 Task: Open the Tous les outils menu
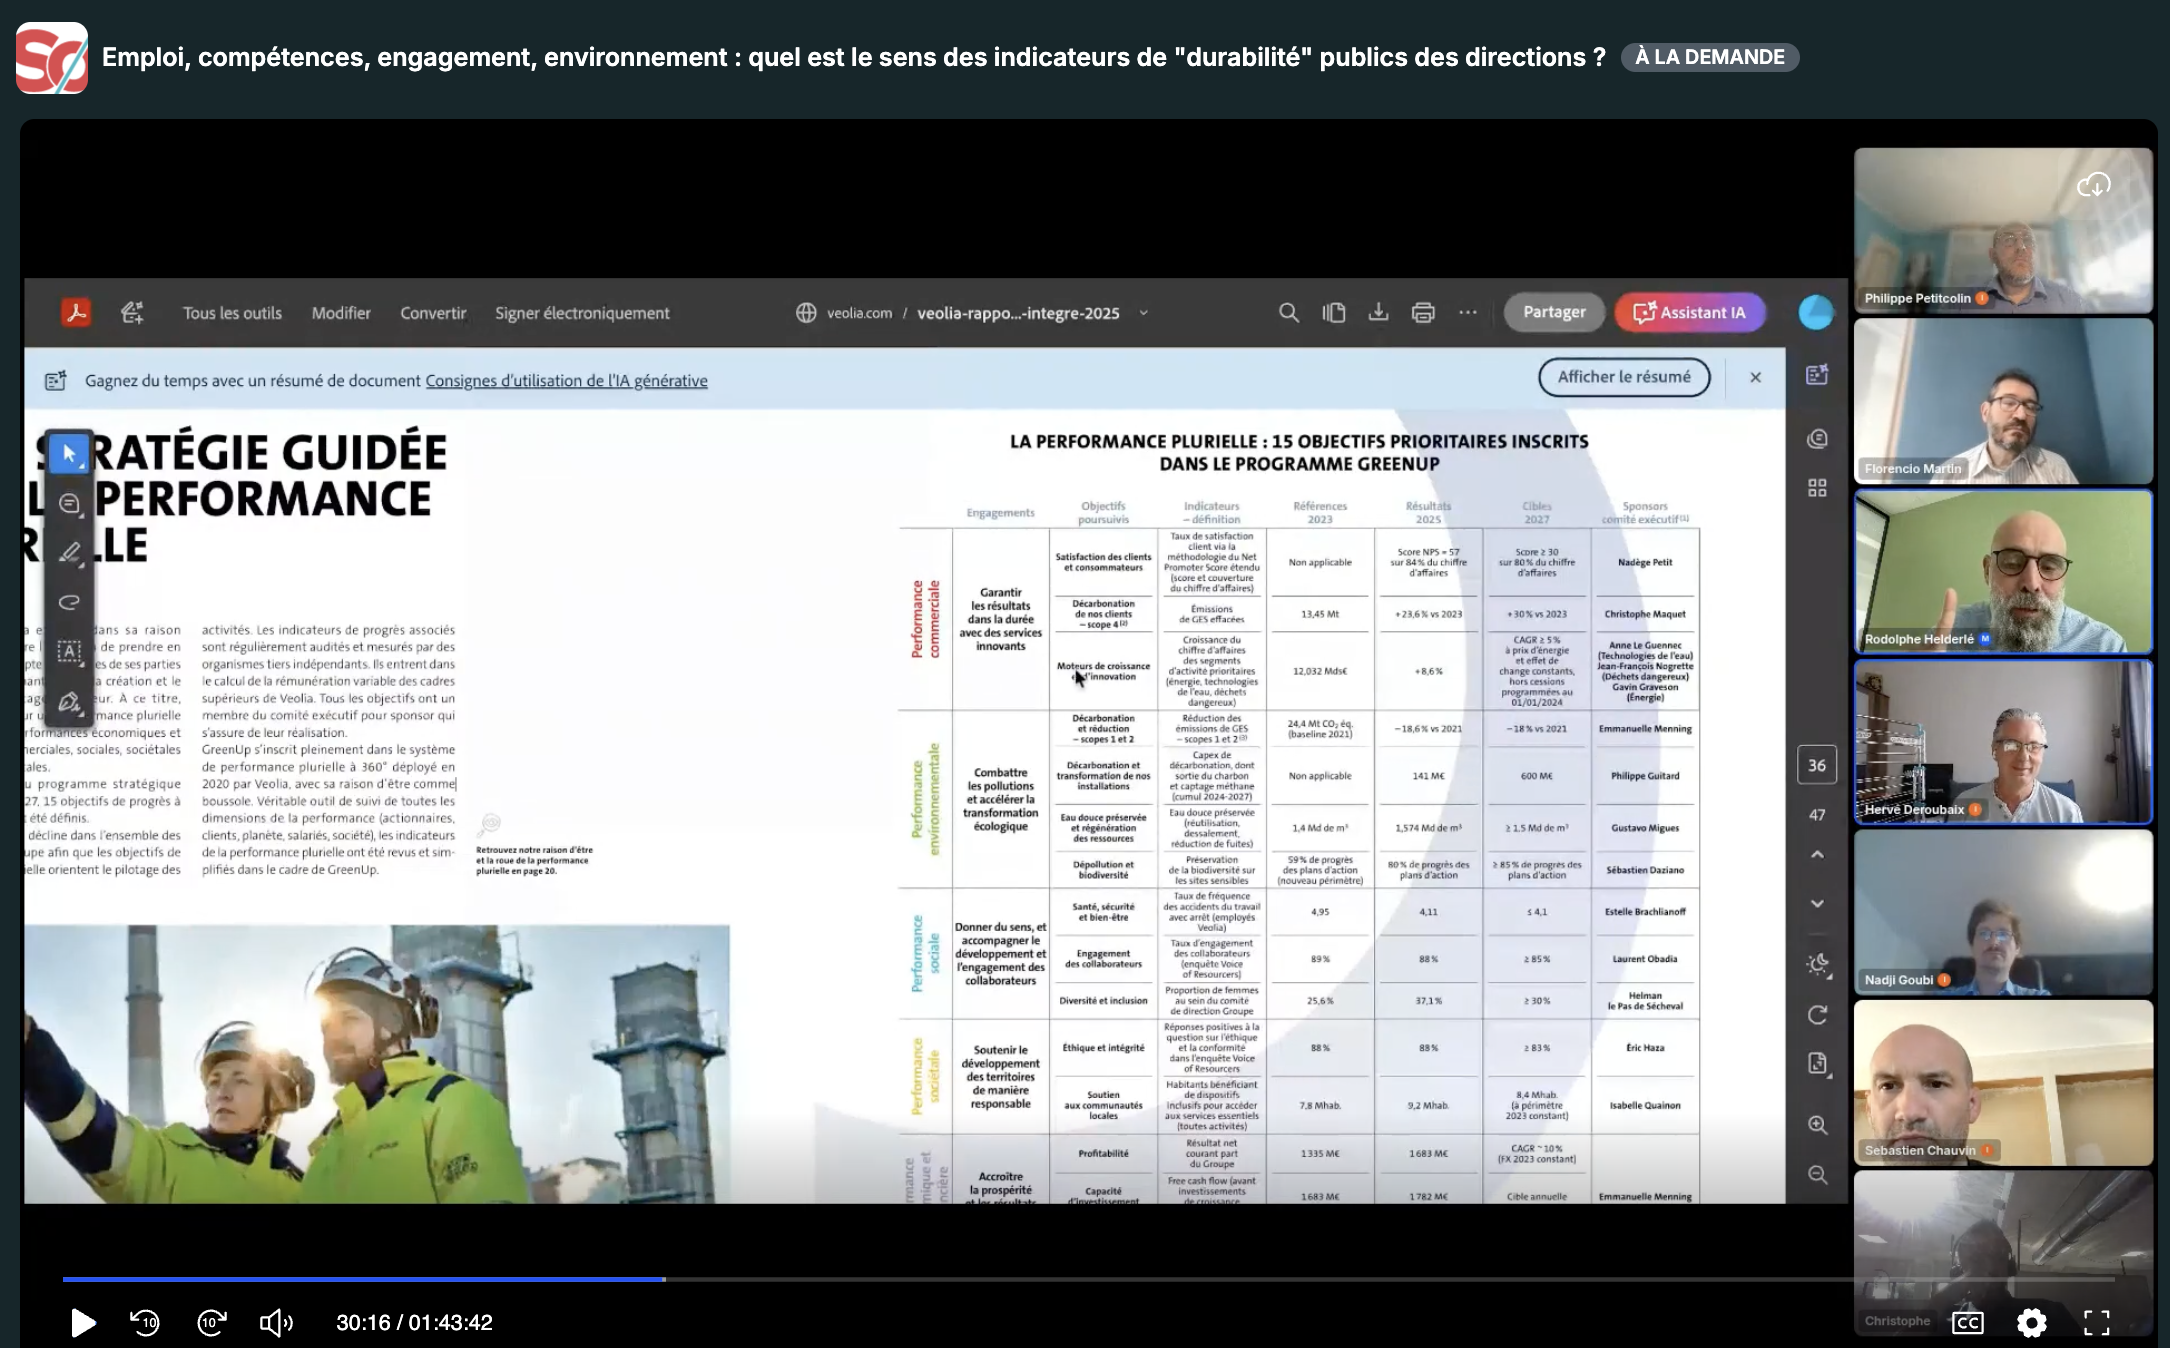[x=232, y=313]
